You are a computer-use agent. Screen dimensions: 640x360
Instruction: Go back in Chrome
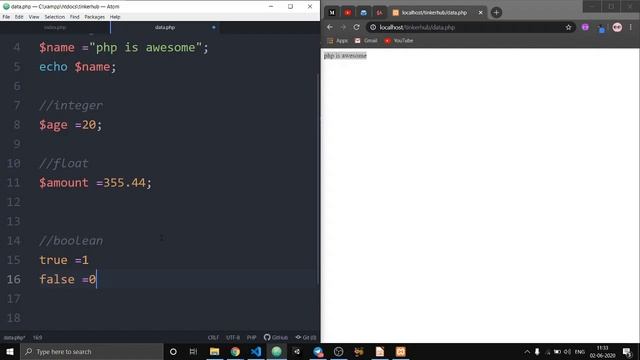click(330, 27)
